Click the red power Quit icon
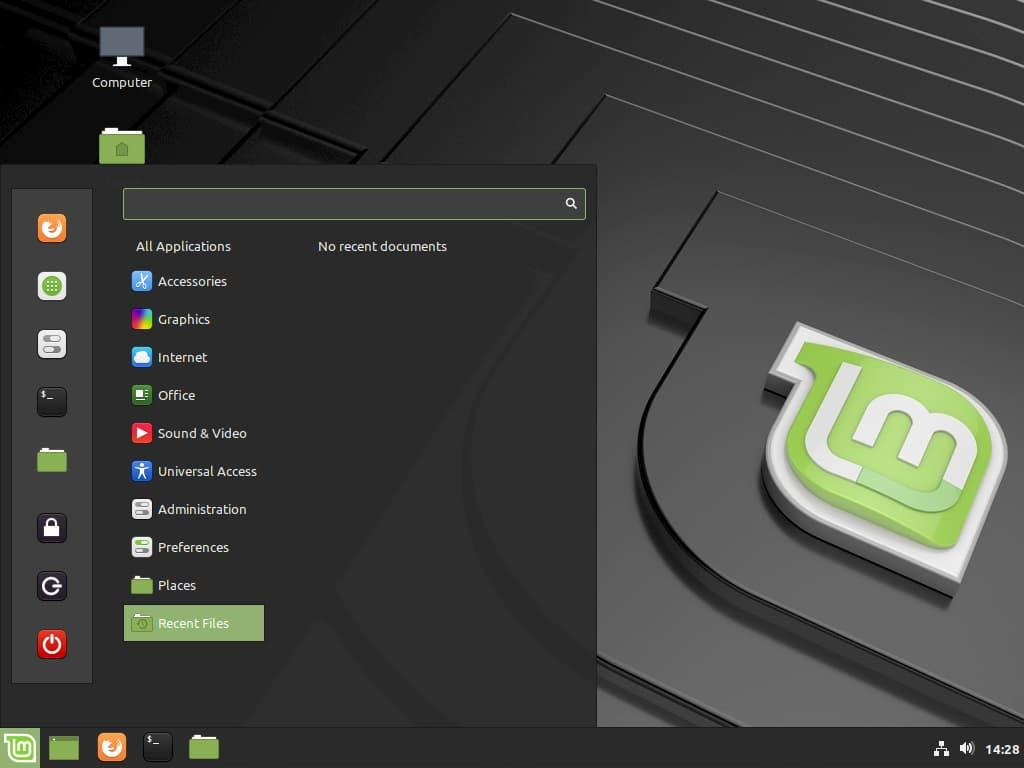1024x768 pixels. pos(52,644)
